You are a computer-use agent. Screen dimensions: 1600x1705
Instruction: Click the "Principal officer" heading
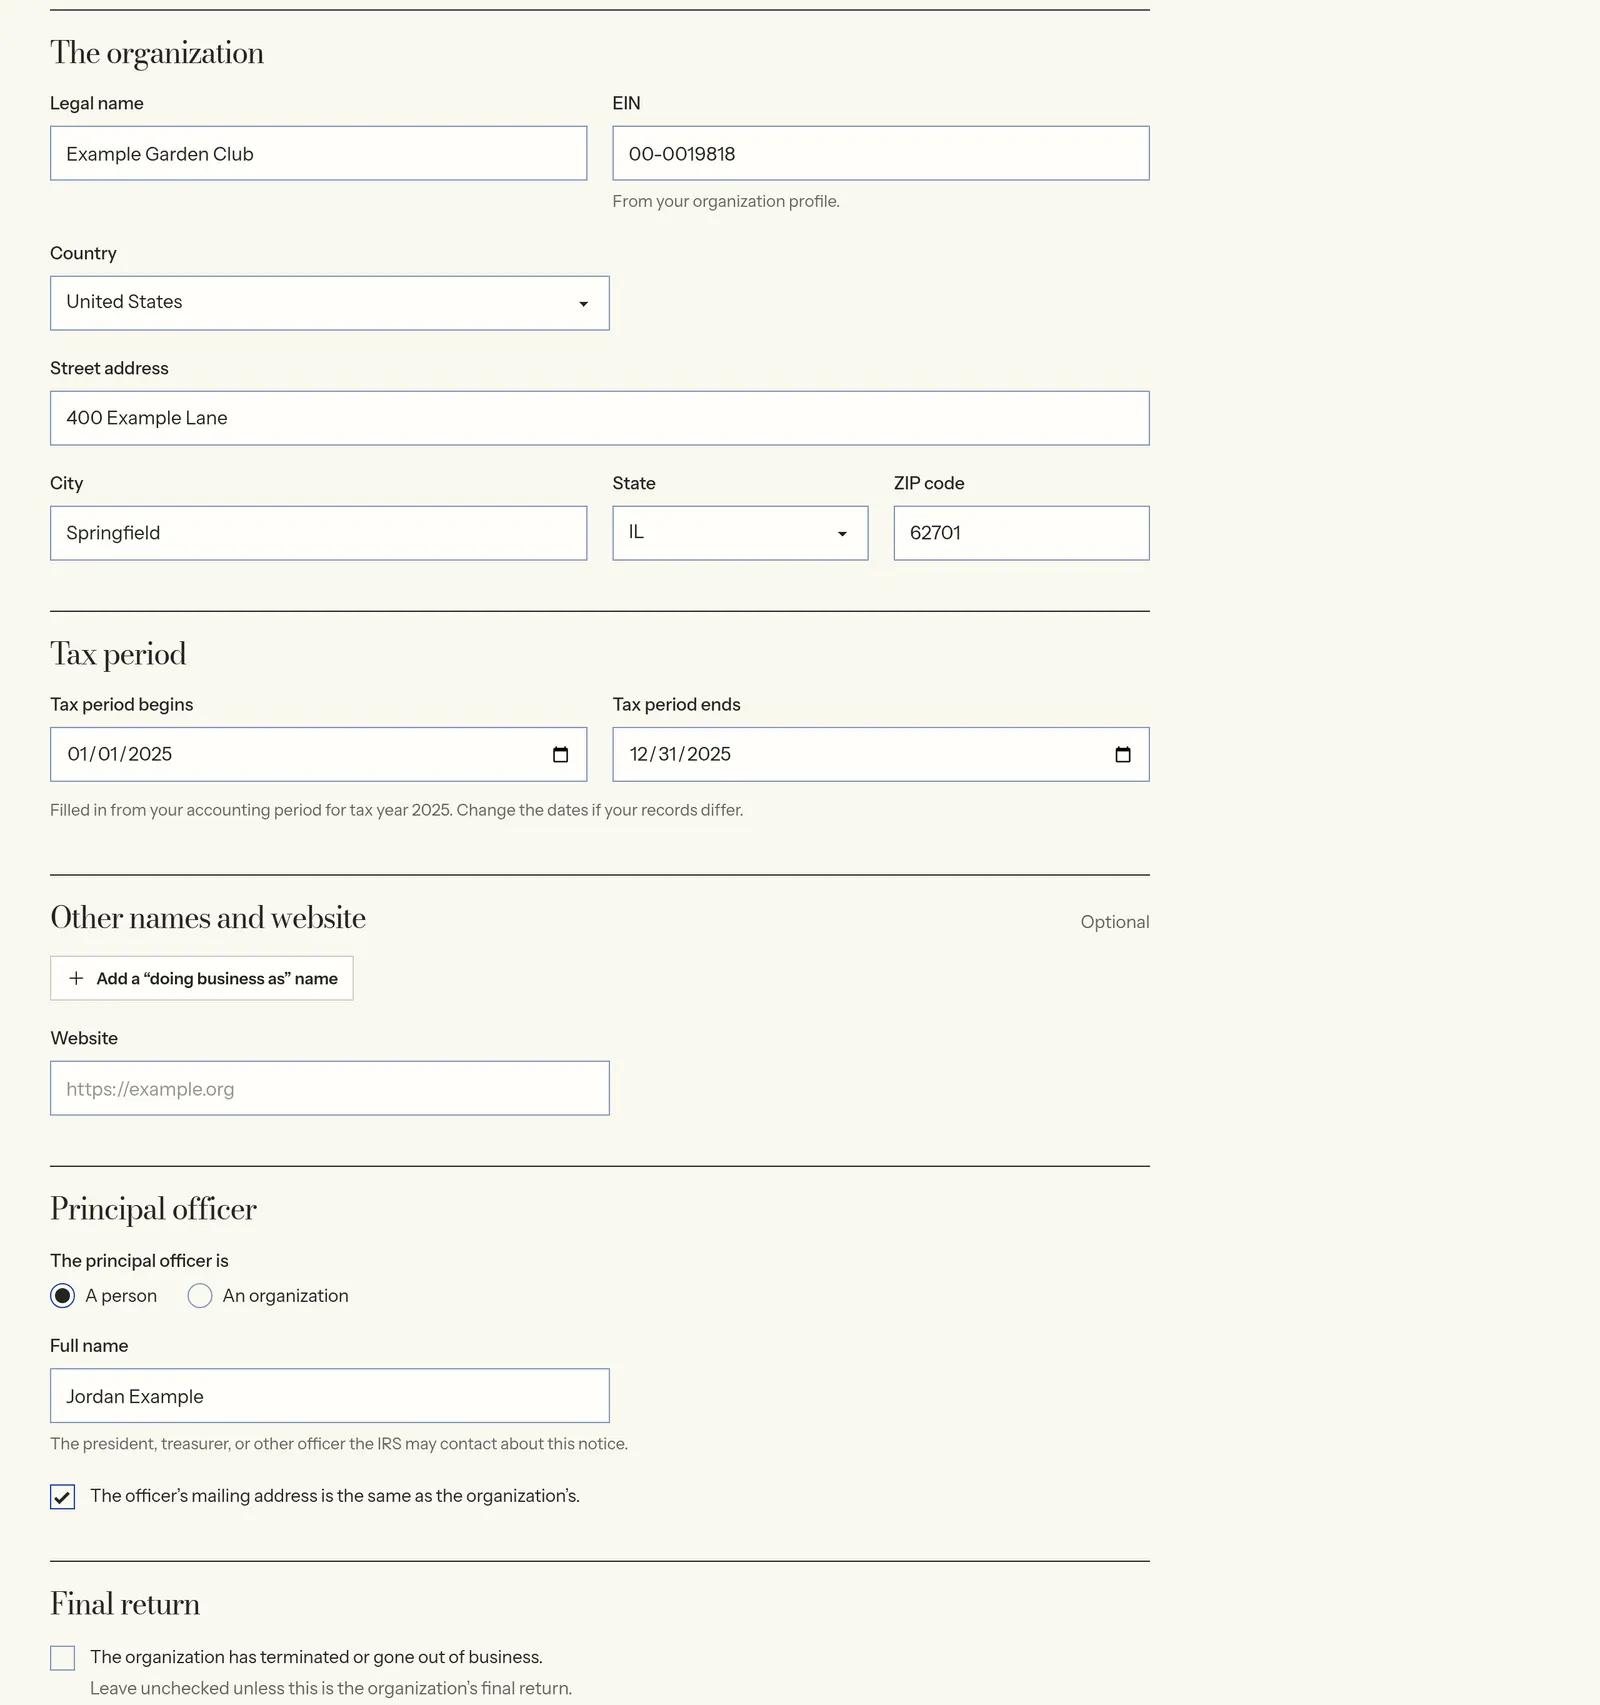[154, 1209]
